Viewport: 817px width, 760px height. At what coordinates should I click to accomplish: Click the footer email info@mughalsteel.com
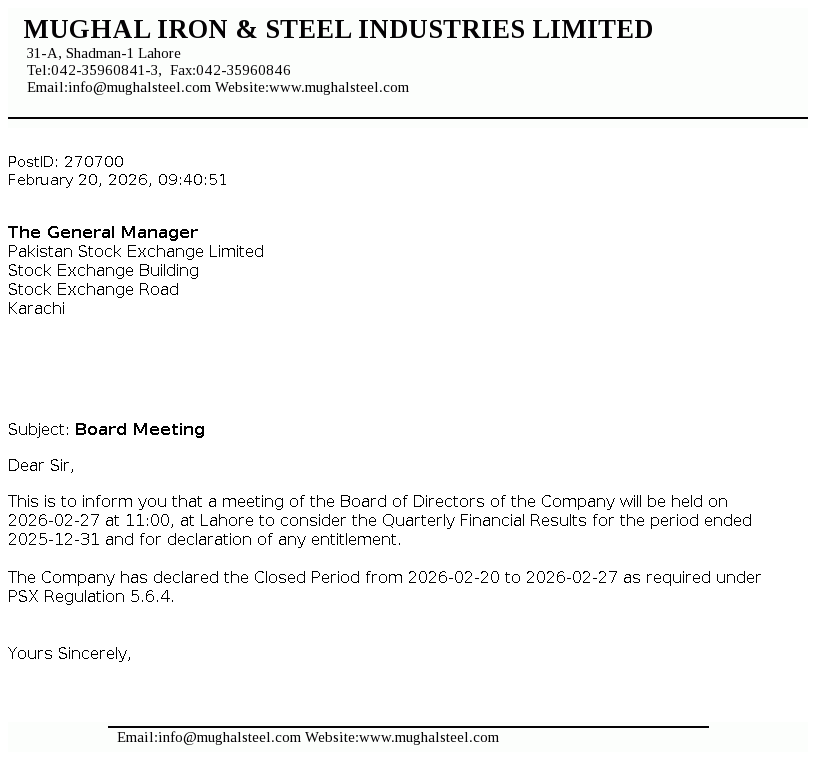(229, 737)
